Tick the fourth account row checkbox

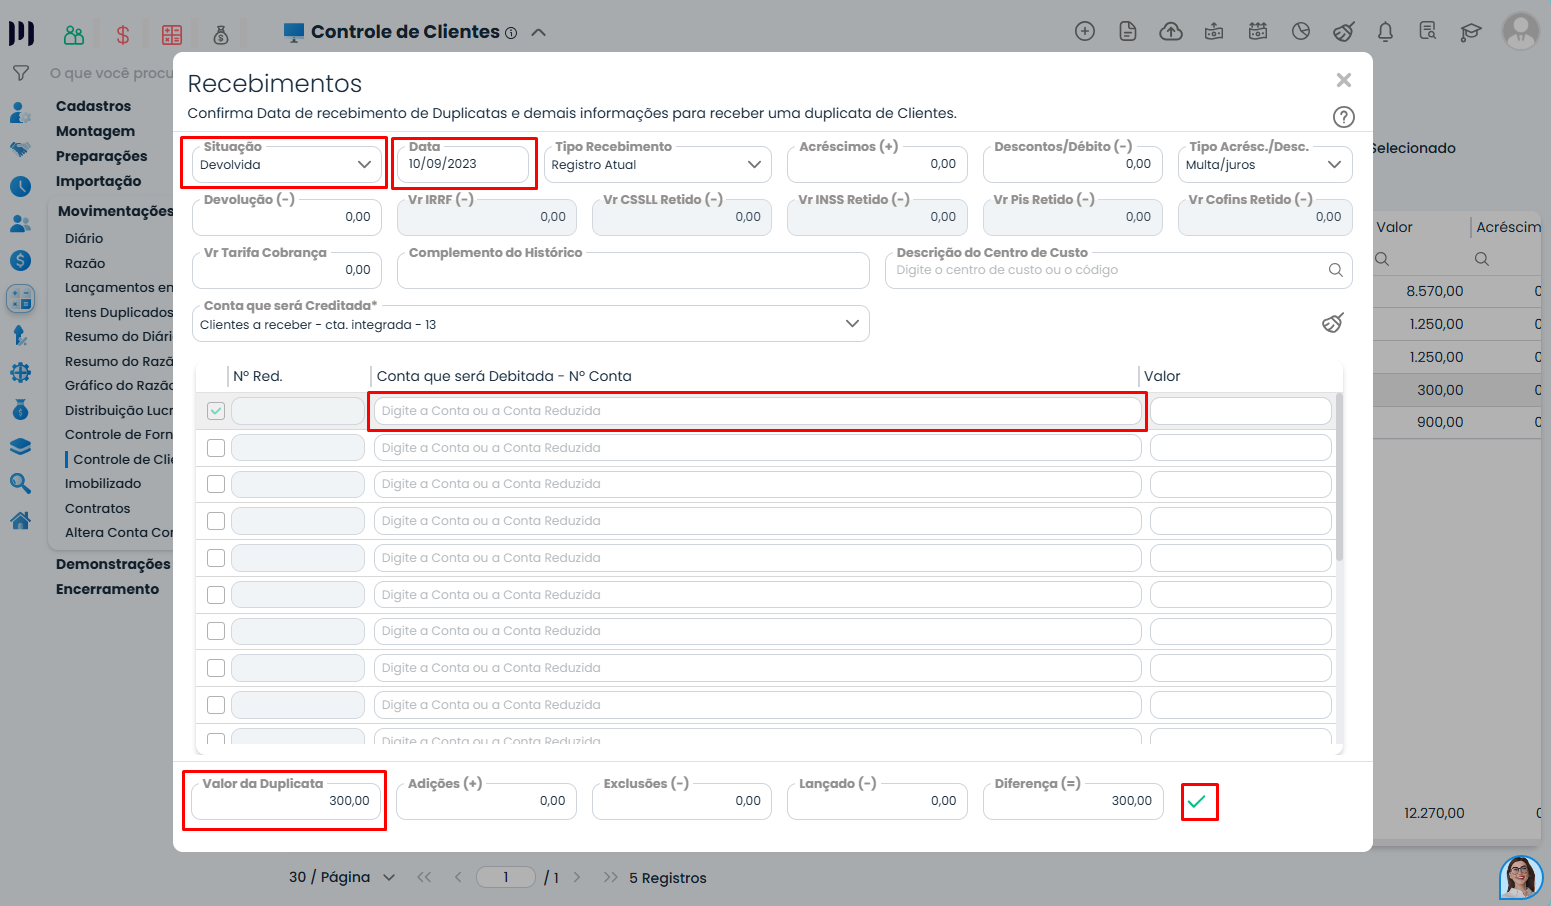tap(216, 521)
